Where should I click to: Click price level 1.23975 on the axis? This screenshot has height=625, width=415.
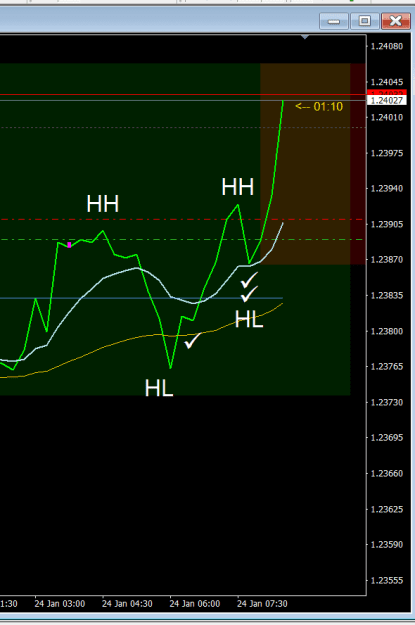[387, 153]
